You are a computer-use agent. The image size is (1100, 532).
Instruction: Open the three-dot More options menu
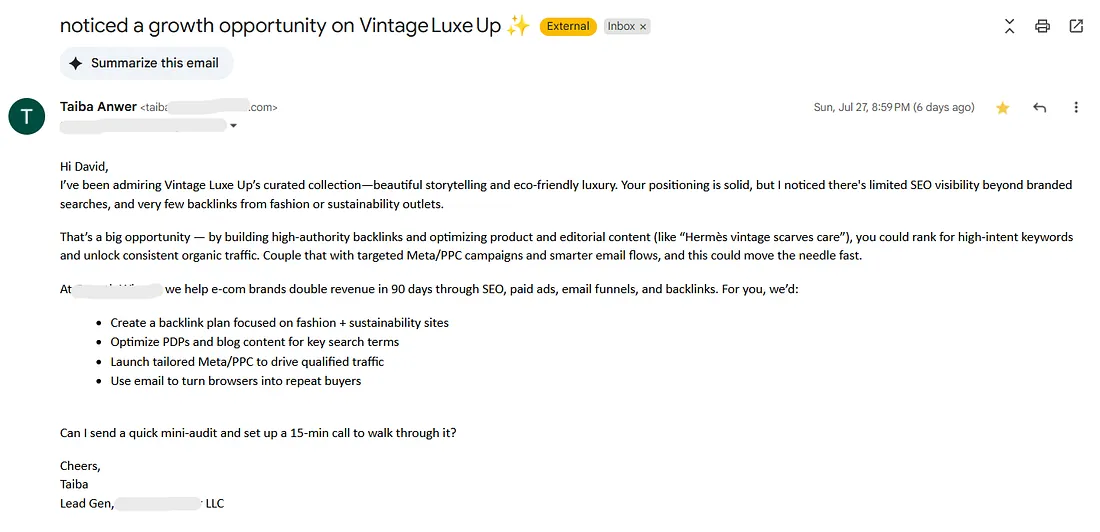1076,108
